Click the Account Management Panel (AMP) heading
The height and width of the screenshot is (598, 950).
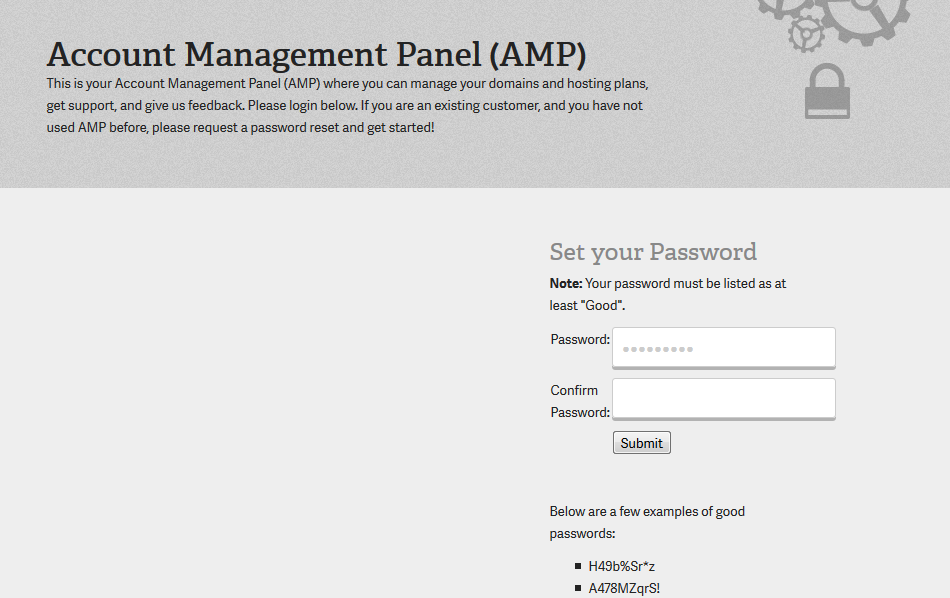coord(316,54)
